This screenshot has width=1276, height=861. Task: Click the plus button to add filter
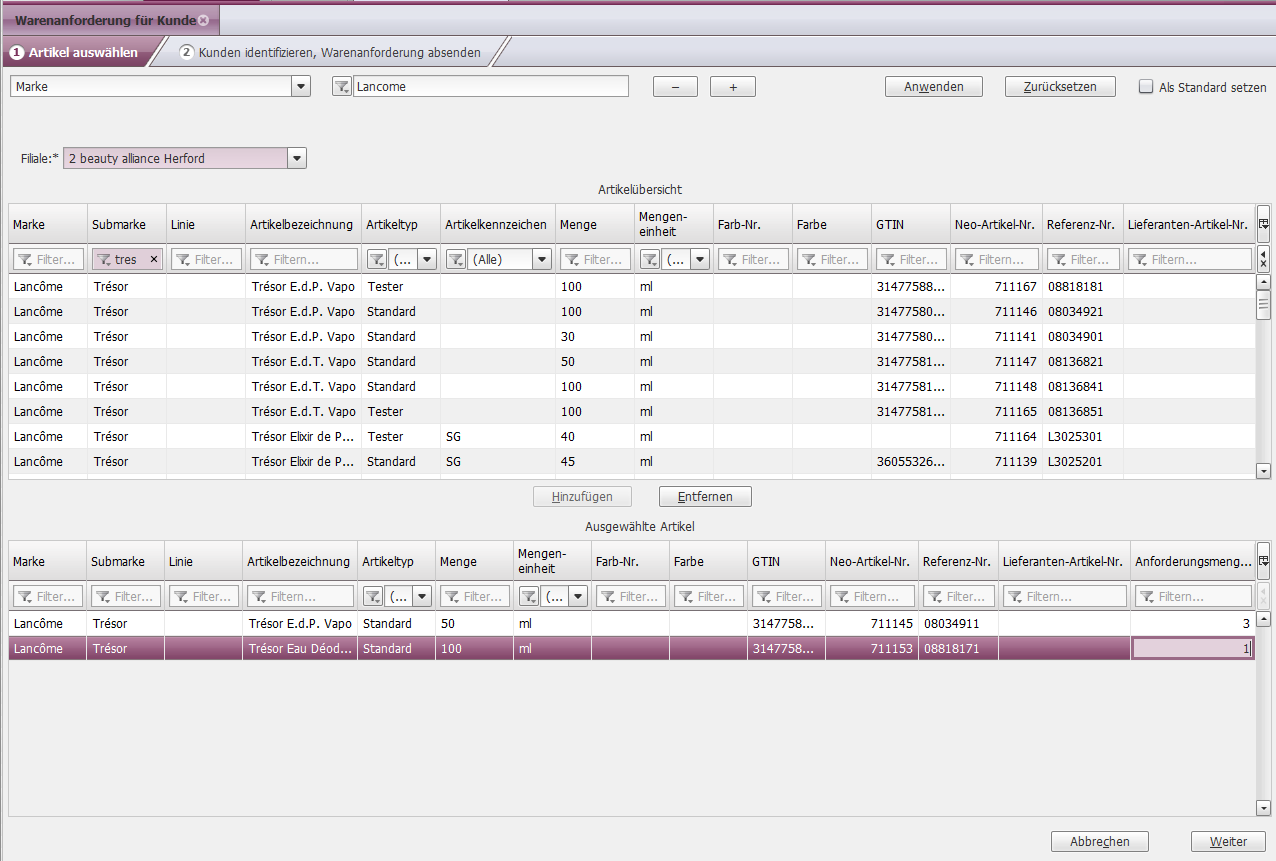point(733,87)
